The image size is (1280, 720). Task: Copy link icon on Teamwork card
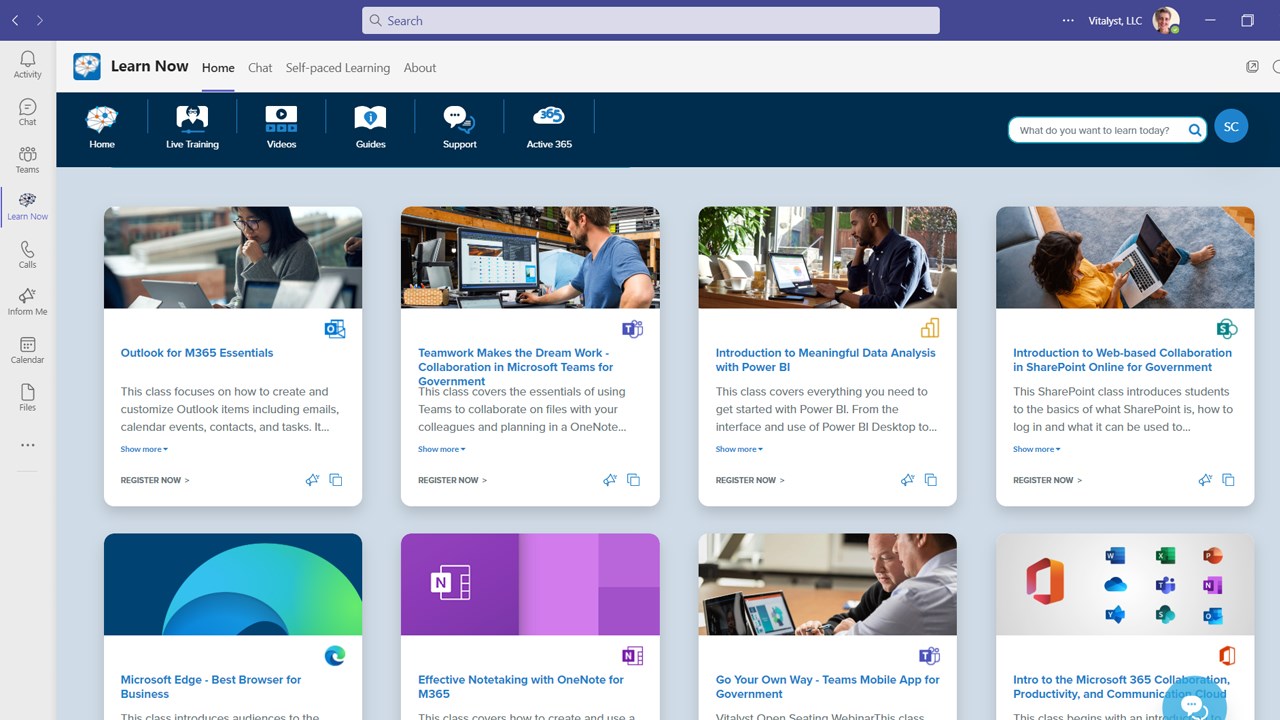click(x=633, y=480)
